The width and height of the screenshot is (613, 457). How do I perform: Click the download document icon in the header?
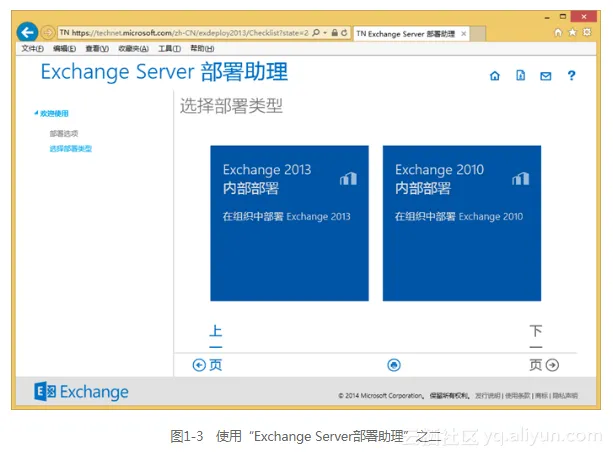[x=520, y=76]
